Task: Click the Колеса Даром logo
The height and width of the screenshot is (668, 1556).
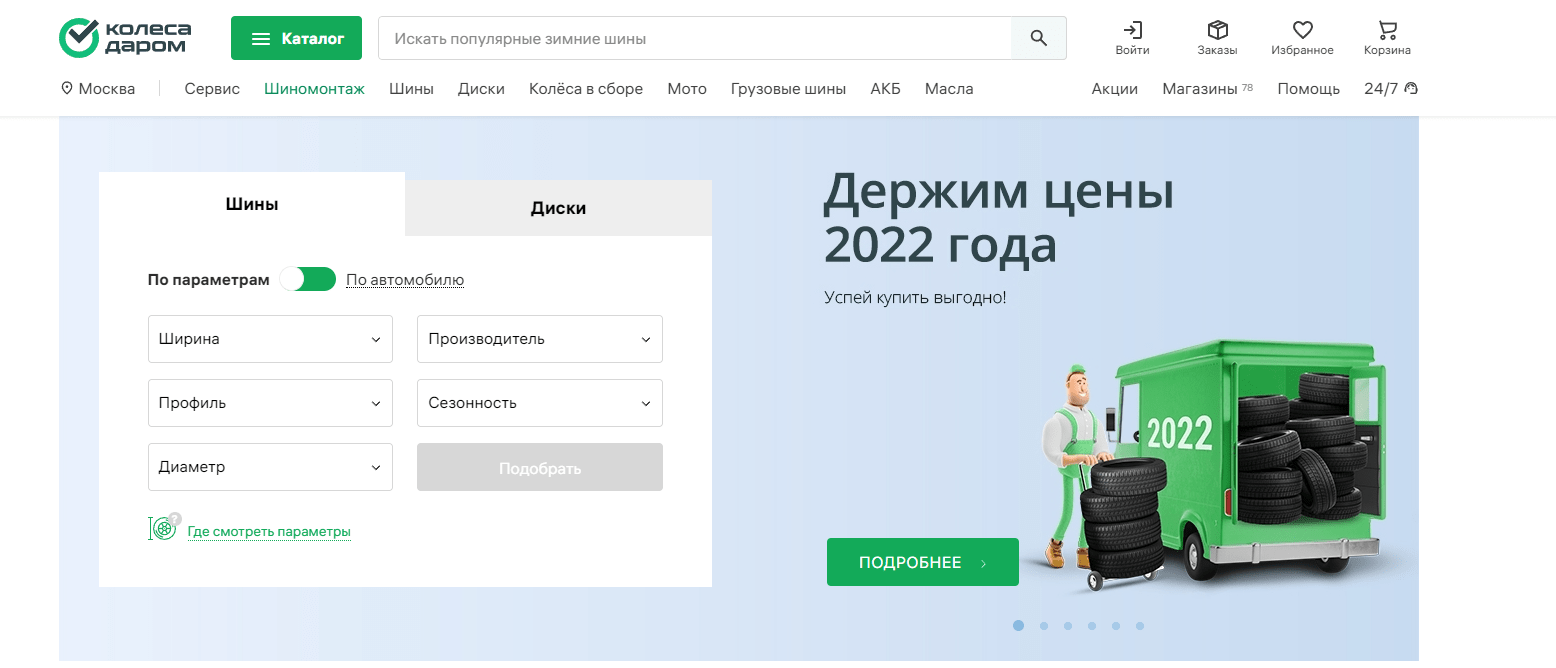Action: (x=125, y=38)
